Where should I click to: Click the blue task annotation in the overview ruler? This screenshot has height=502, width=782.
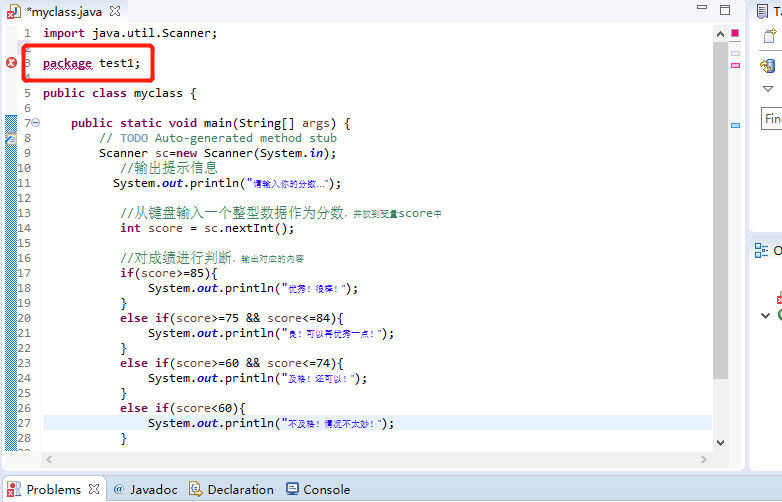click(736, 126)
